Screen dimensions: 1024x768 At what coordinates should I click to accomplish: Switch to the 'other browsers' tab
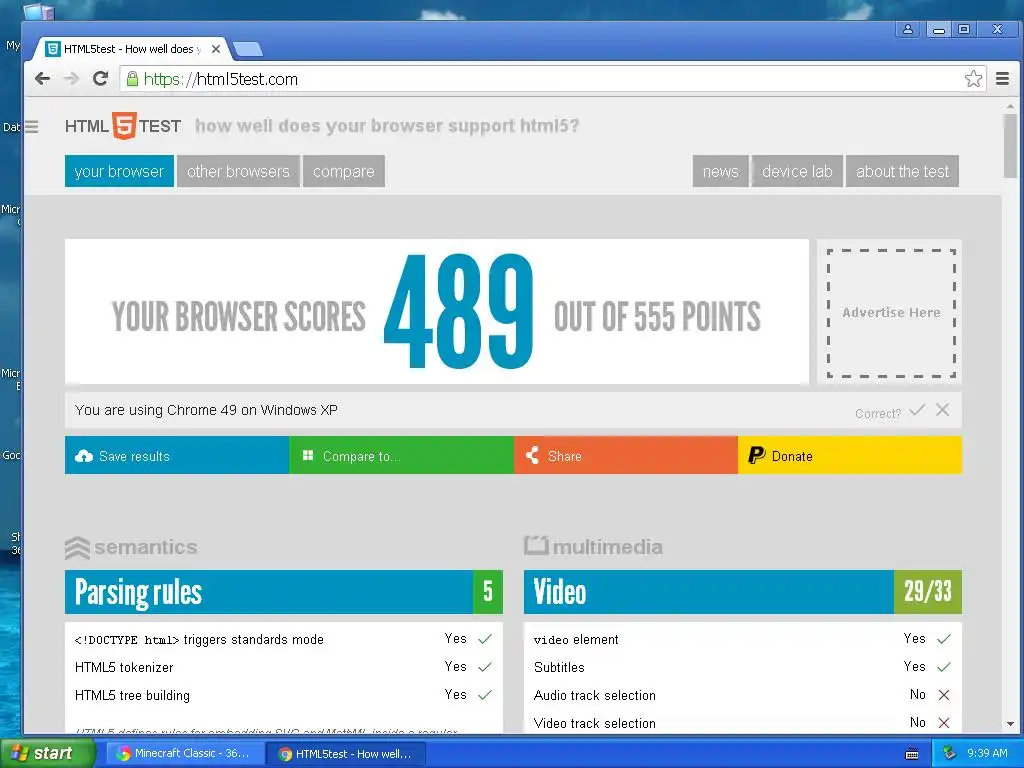238,171
